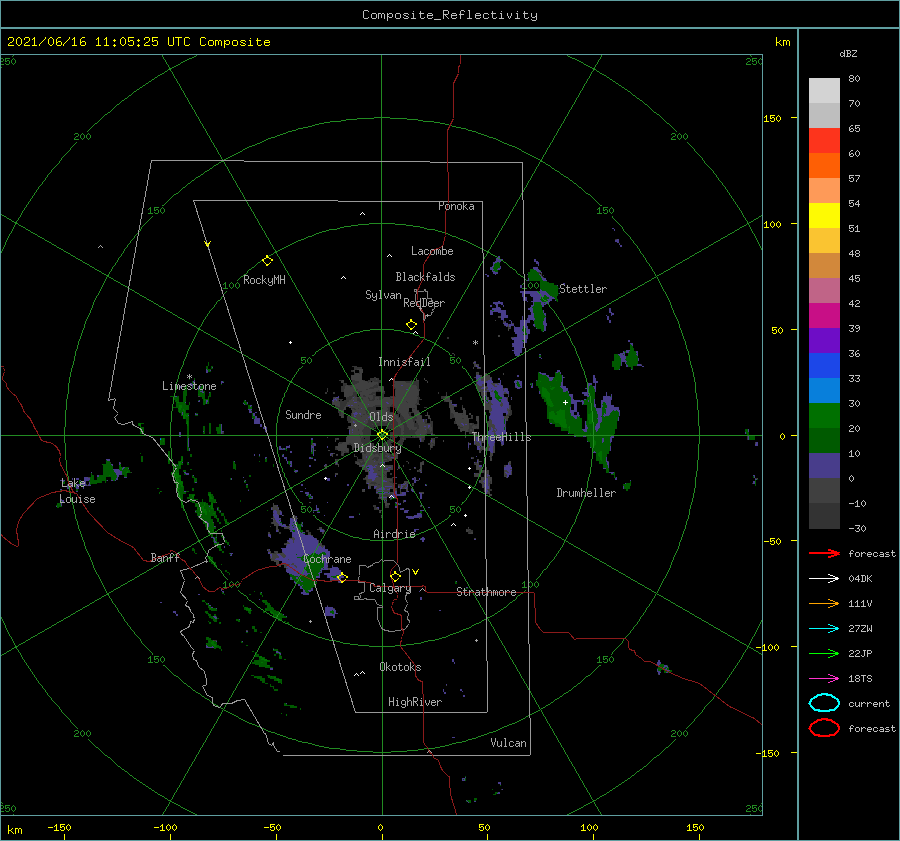Click the green 22JP arrow icon
The width and height of the screenshot is (900, 841).
(x=824, y=653)
